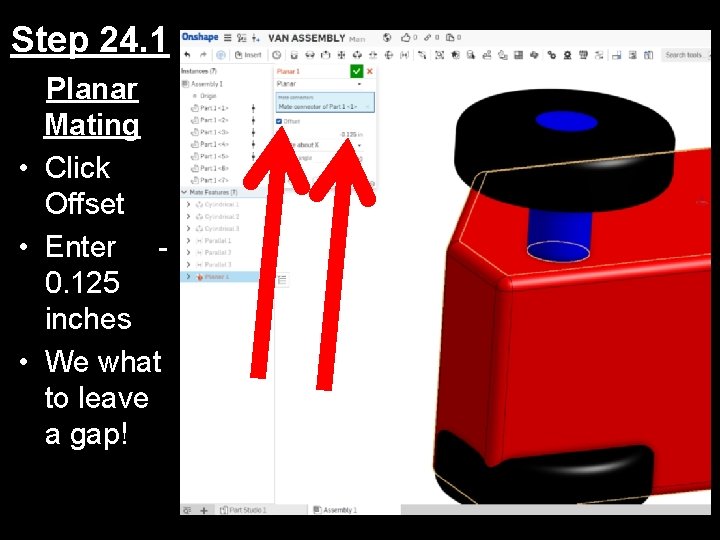Expand the Parallel 3 mate
This screenshot has width=720, height=540.
pyautogui.click(x=188, y=264)
